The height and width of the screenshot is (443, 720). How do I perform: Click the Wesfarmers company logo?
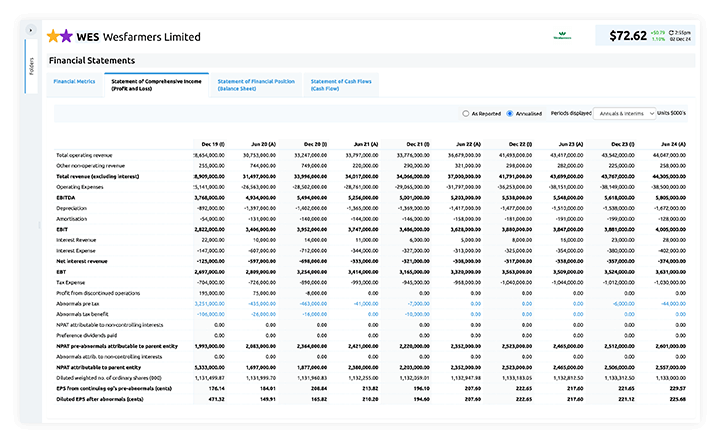tap(563, 36)
